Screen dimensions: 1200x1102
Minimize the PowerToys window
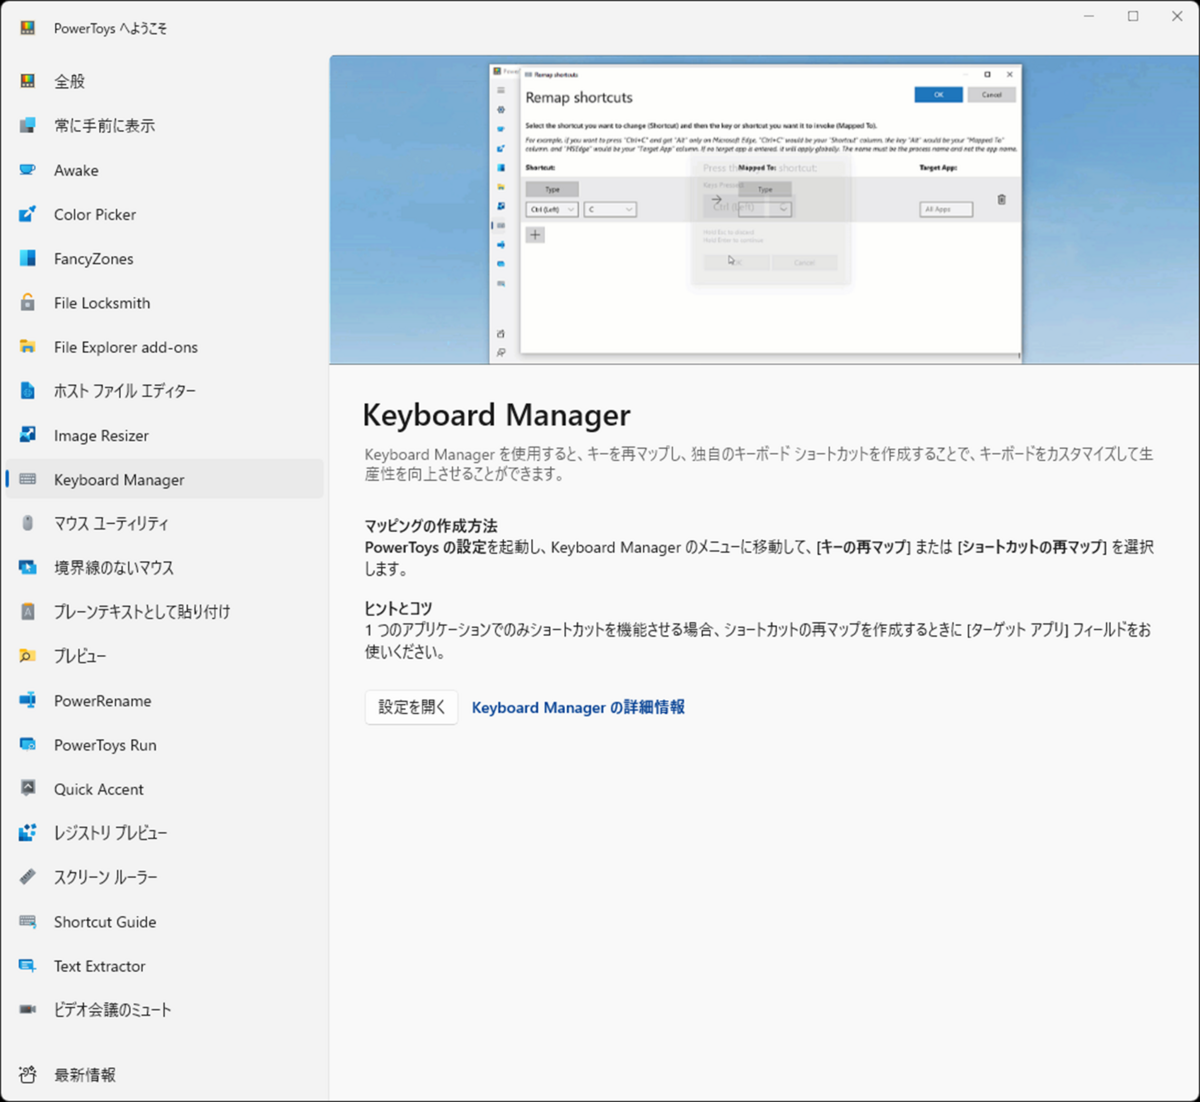[1089, 16]
